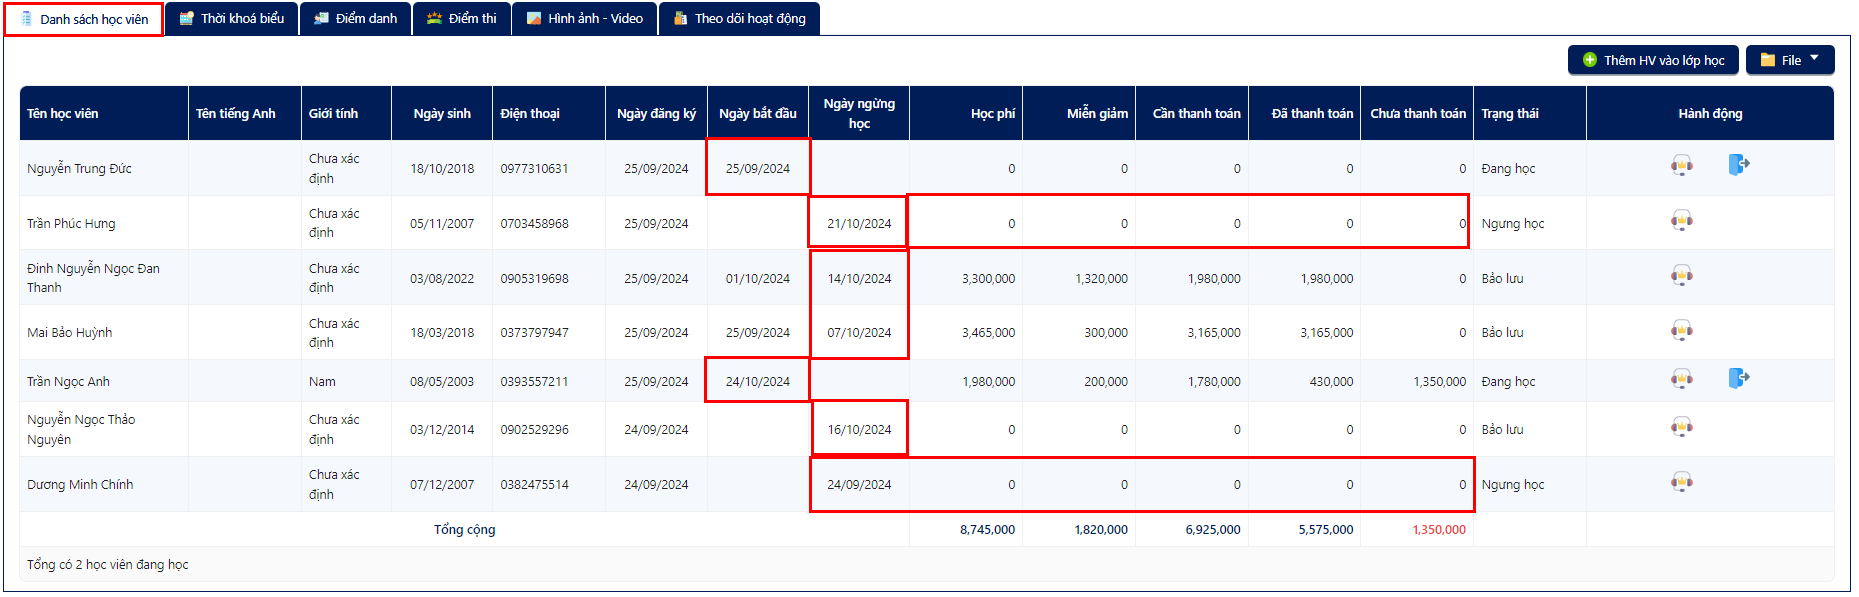Click the Điểm thi tab icon
The height and width of the screenshot is (597, 1859).
(x=434, y=18)
